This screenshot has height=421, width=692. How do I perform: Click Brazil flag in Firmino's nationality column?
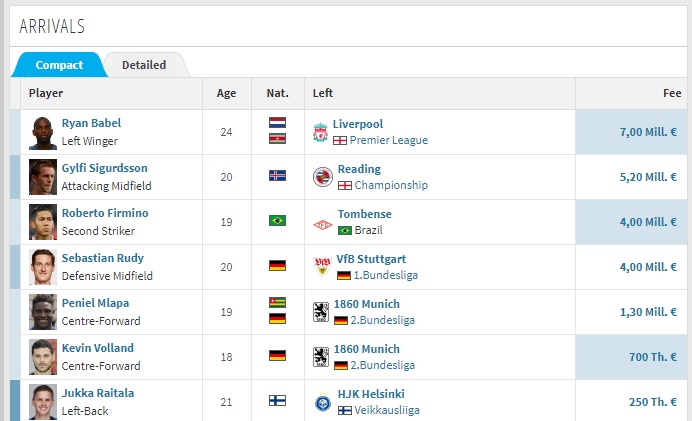coord(277,220)
